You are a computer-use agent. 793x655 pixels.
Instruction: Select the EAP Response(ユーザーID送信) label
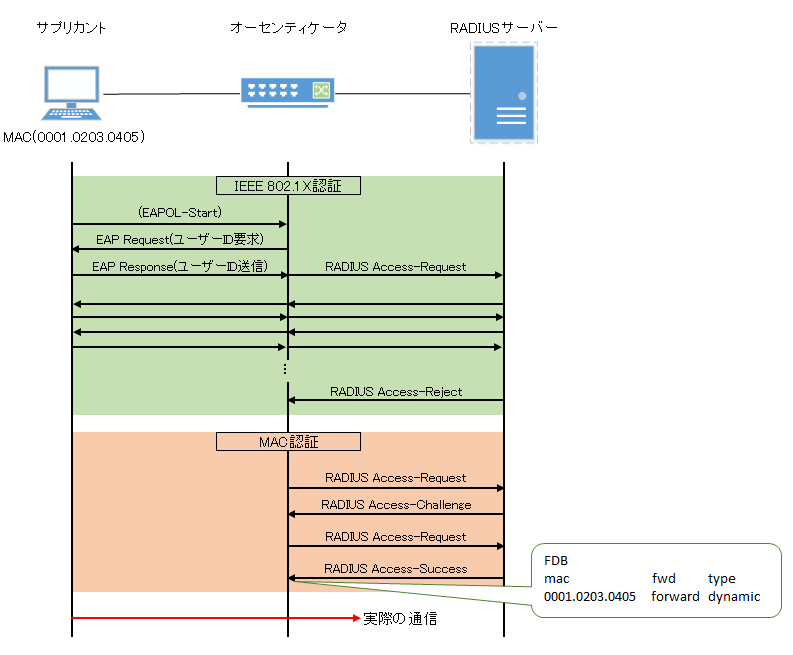click(x=179, y=267)
